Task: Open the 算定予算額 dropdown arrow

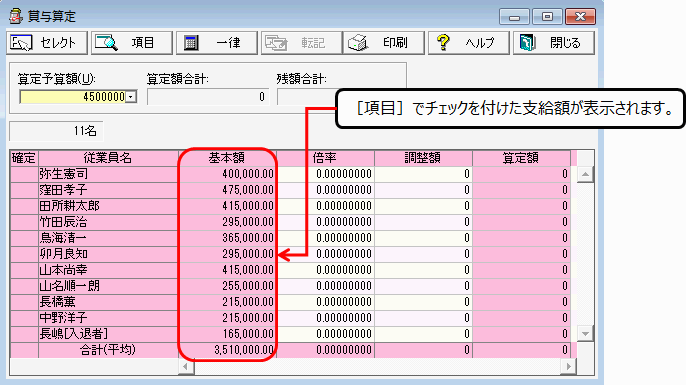Action: [131, 97]
